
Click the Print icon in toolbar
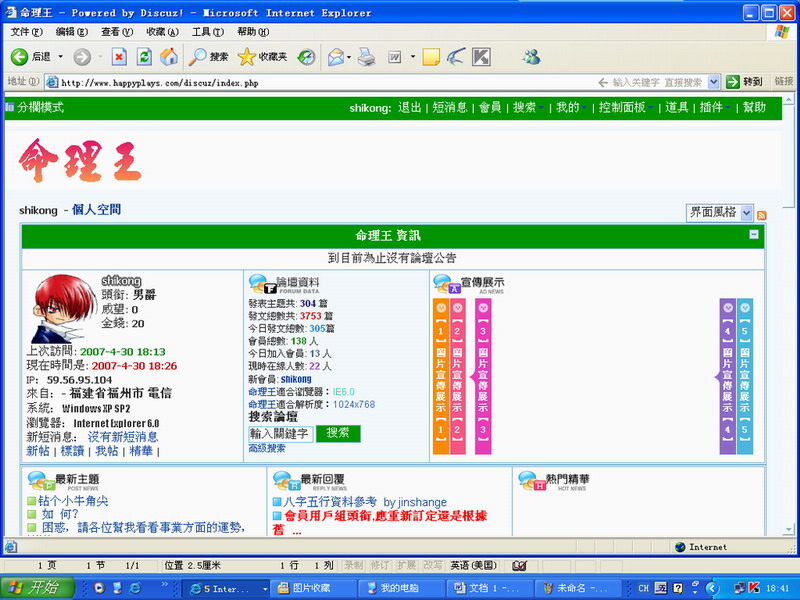367,57
